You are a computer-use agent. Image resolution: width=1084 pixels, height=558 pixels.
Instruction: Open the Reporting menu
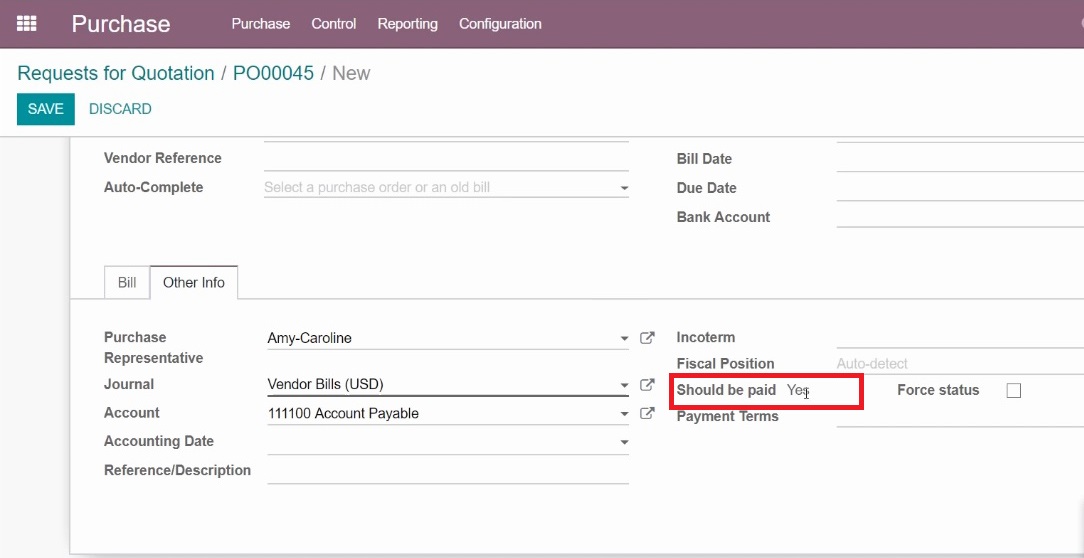(x=407, y=24)
